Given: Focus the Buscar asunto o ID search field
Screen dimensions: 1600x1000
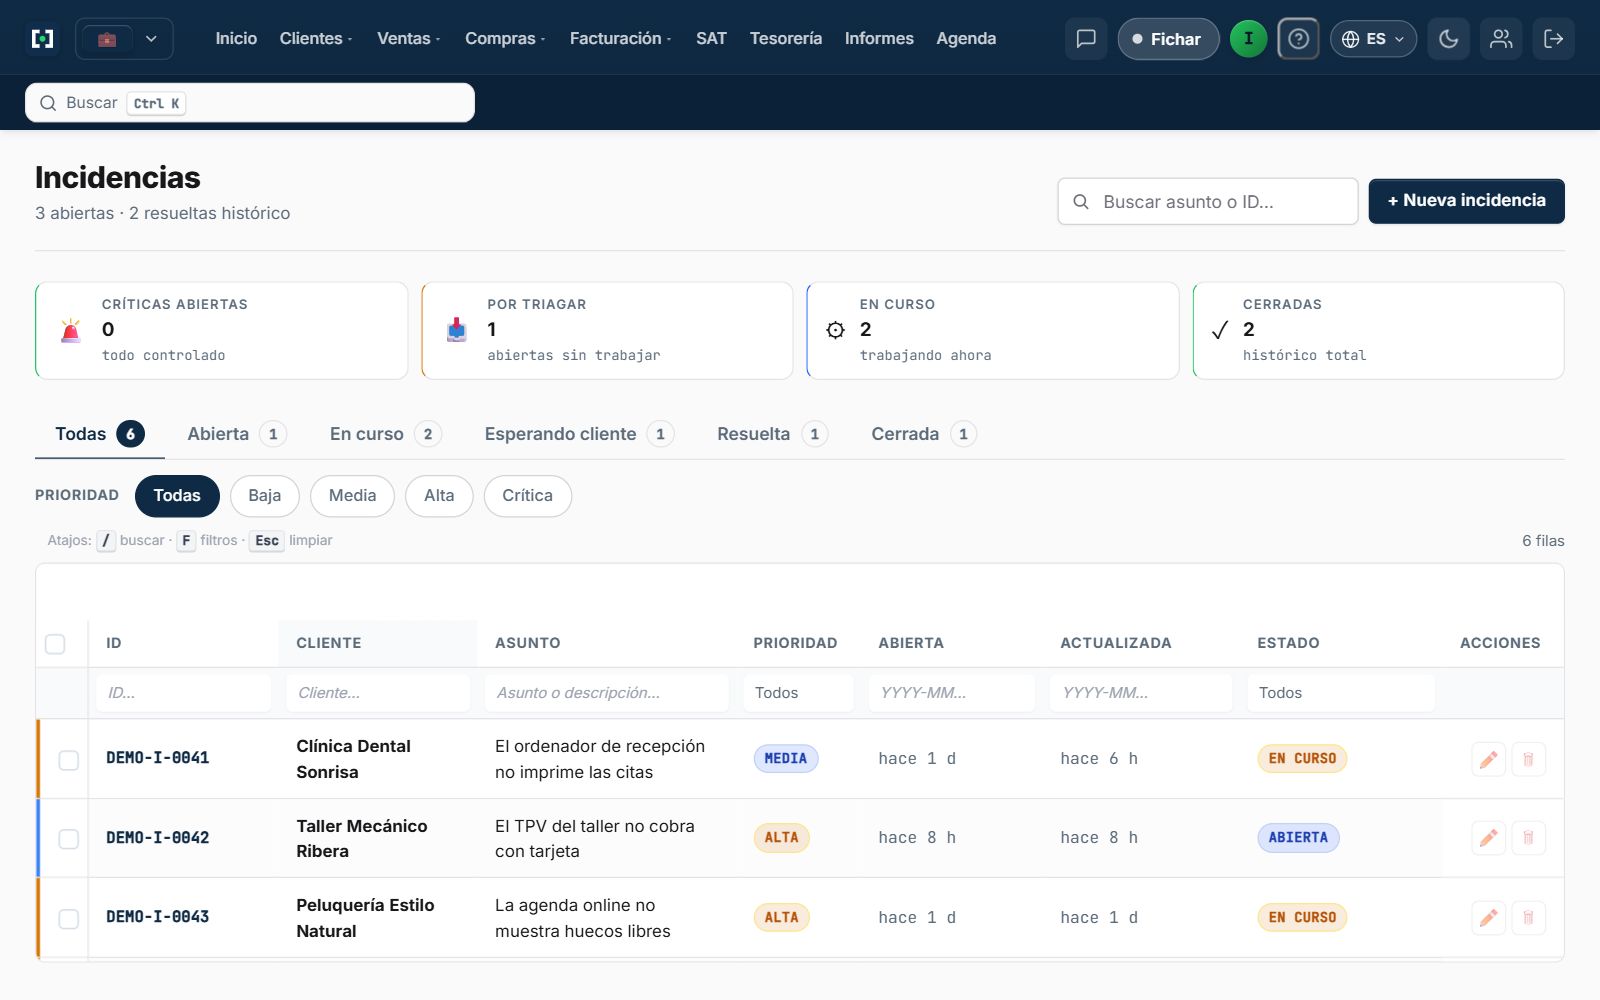Looking at the screenshot, I should [x=1208, y=201].
